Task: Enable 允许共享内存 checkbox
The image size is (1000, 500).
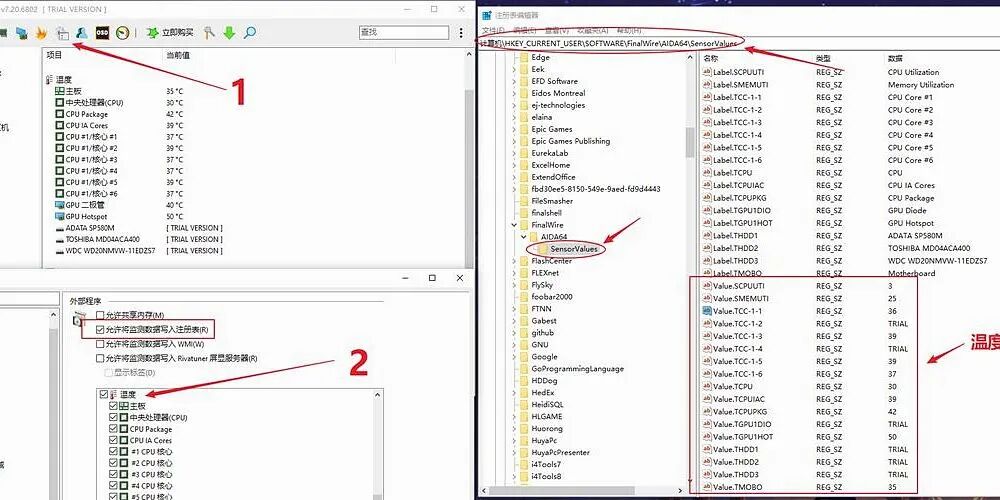Action: [99, 316]
